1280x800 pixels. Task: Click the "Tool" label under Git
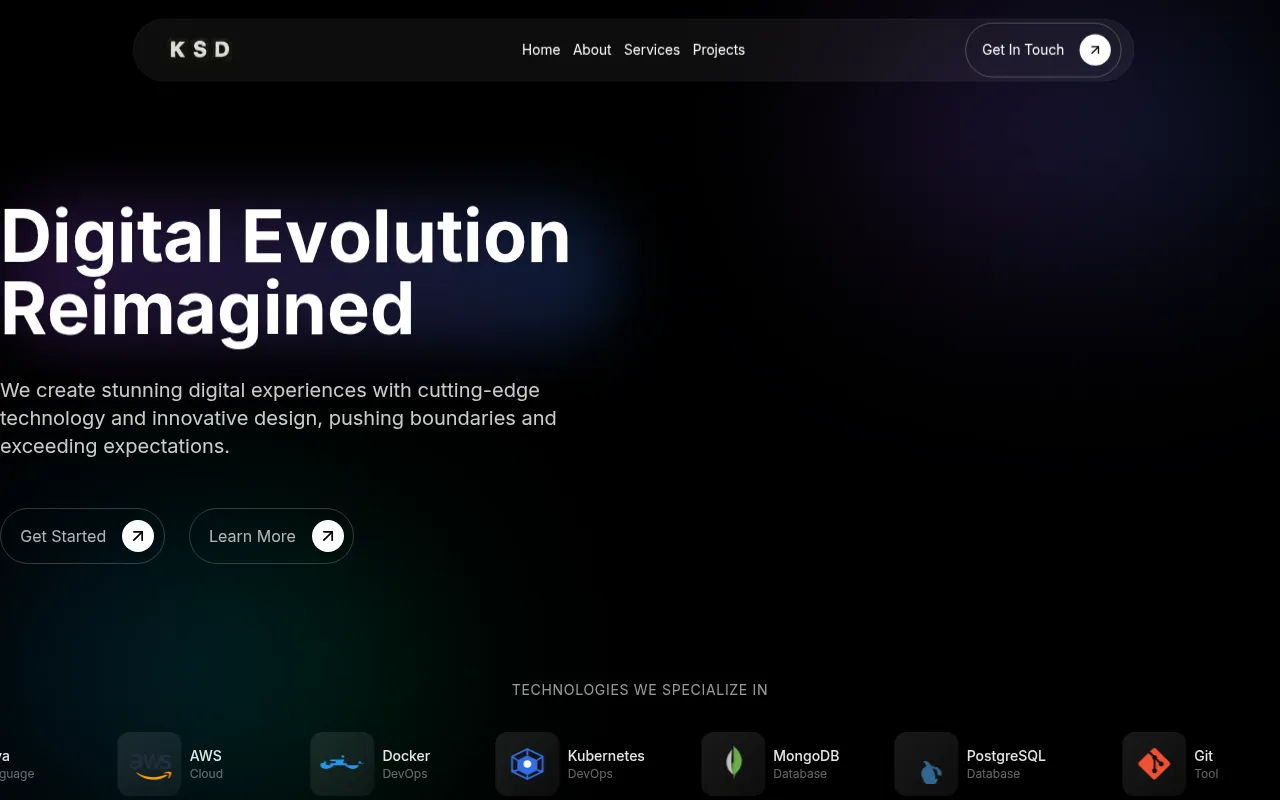point(1207,774)
